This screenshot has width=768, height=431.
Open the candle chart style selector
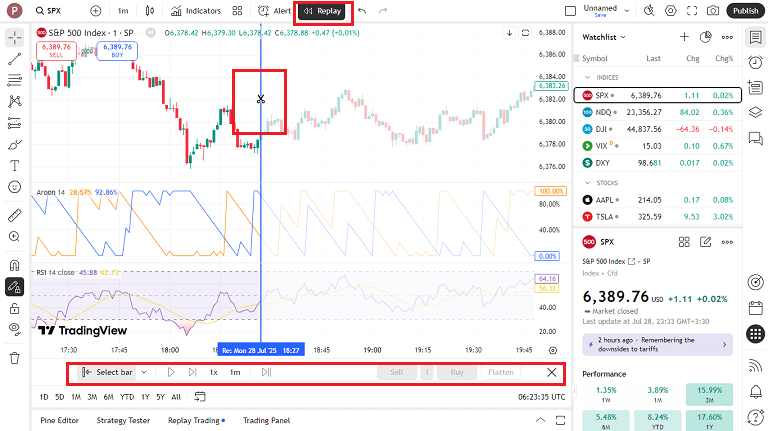[x=150, y=11]
